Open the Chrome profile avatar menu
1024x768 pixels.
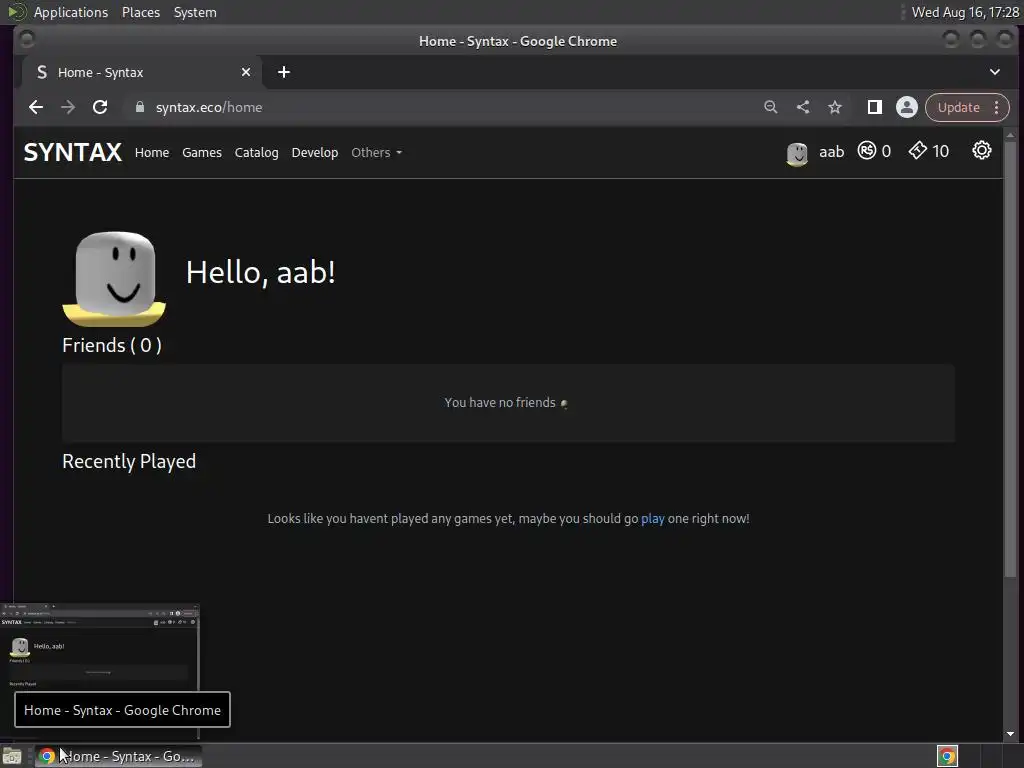906,107
